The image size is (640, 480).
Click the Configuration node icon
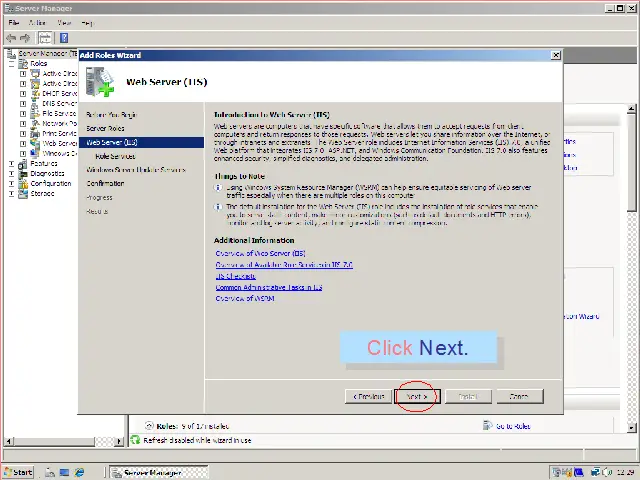(x=23, y=184)
